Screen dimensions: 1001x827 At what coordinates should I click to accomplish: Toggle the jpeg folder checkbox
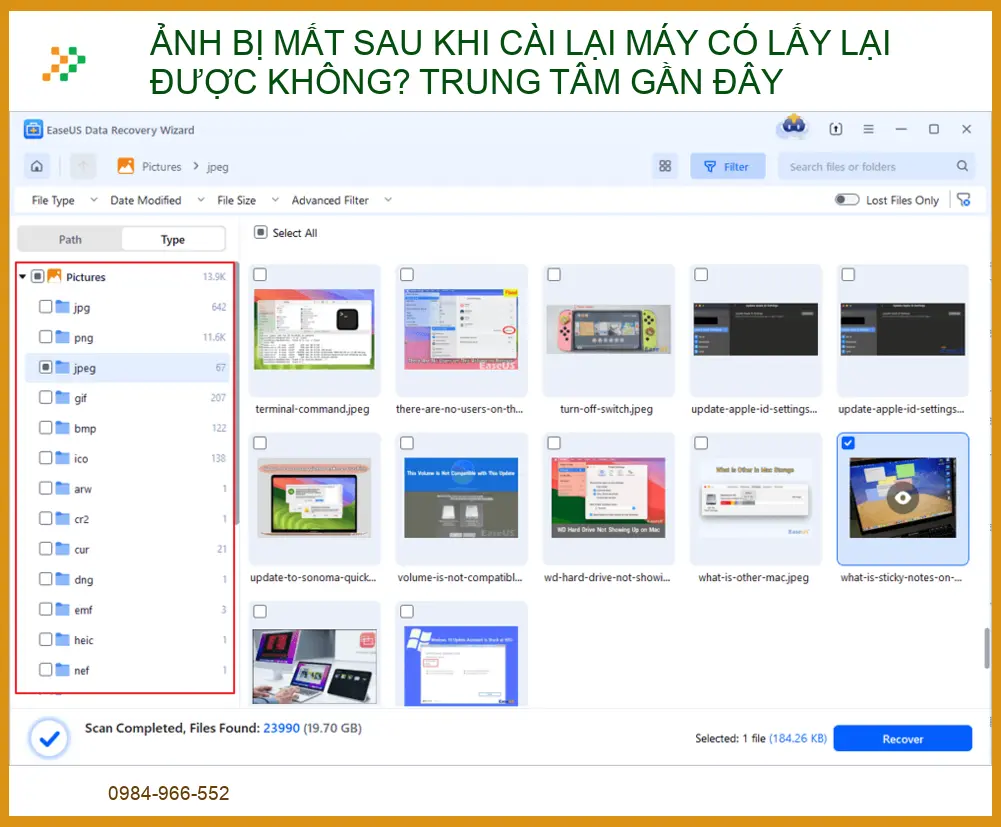(45, 367)
